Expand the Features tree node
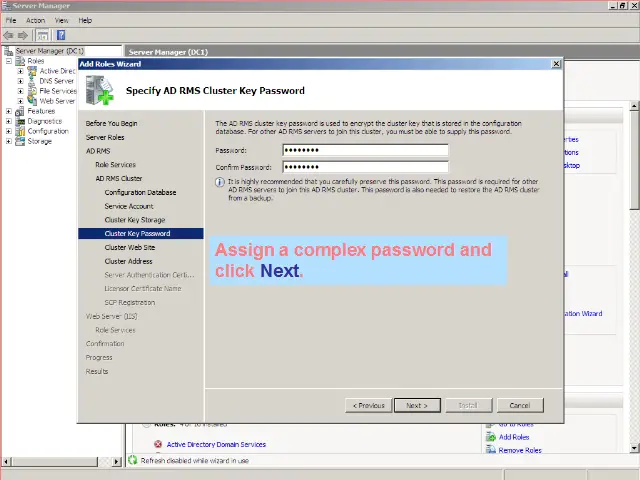This screenshot has height=480, width=640. (x=9, y=111)
